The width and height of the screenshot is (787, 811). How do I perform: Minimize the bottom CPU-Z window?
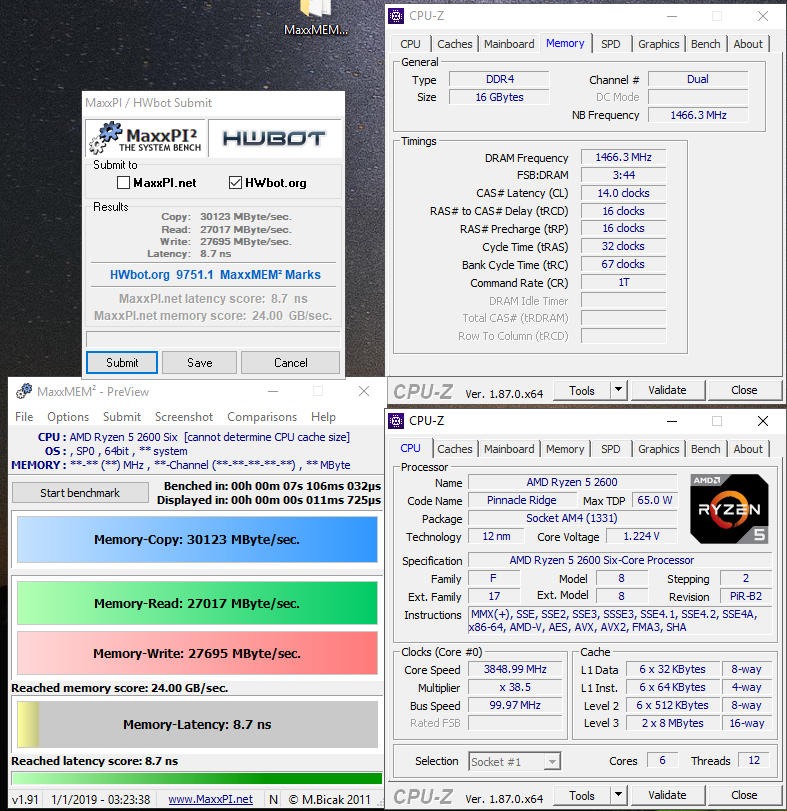[x=672, y=421]
